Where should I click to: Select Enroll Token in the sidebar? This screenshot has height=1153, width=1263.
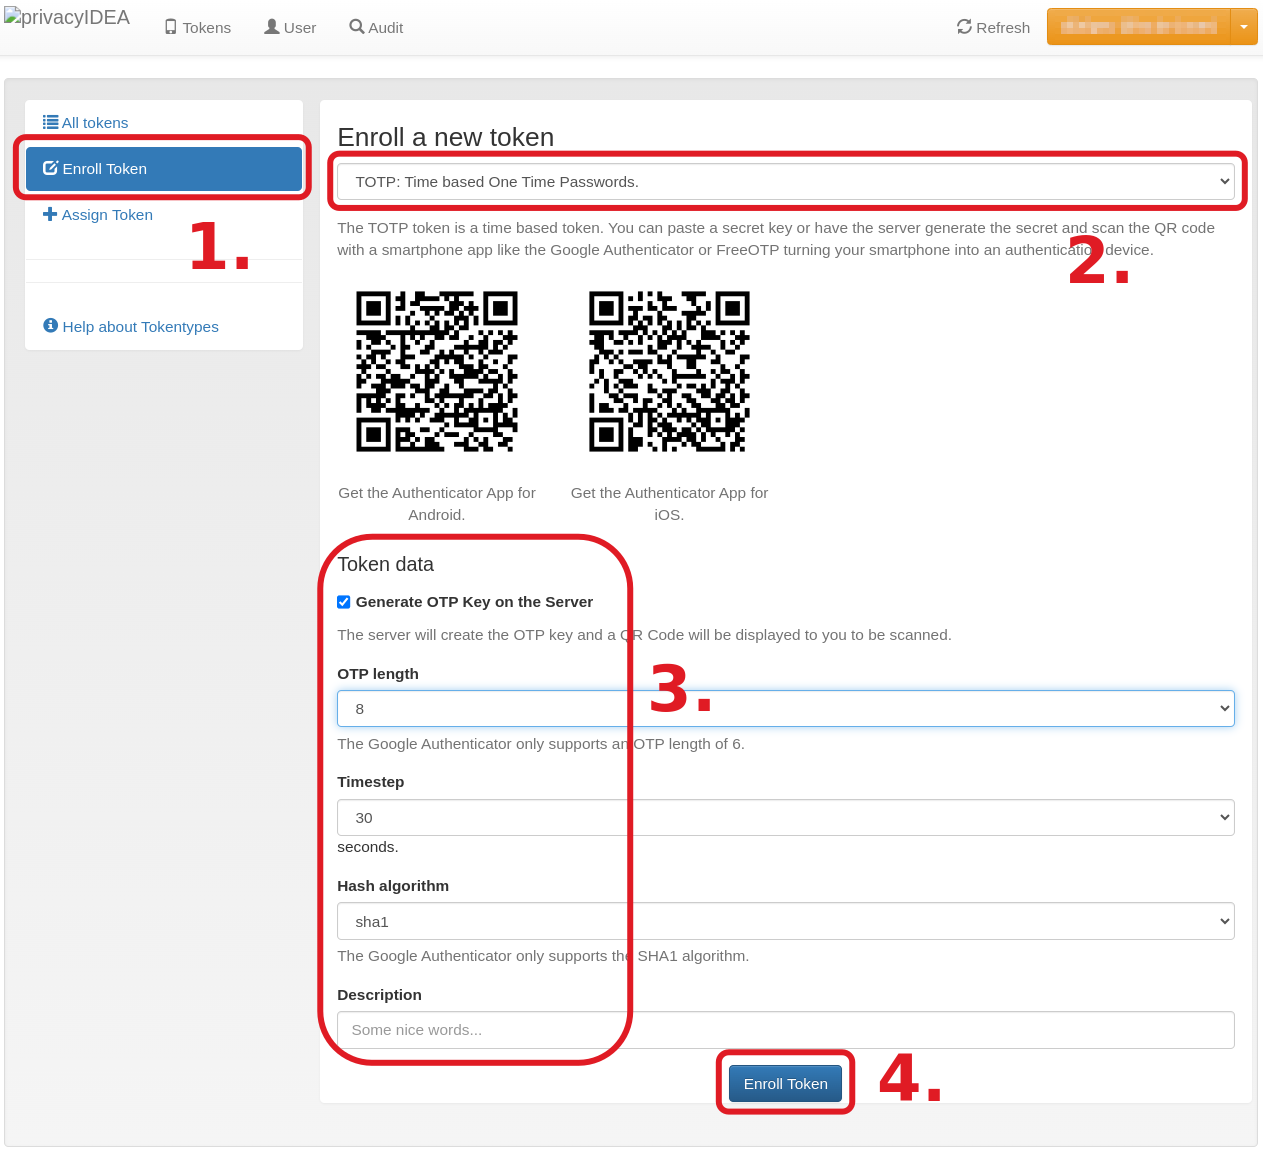pos(164,169)
